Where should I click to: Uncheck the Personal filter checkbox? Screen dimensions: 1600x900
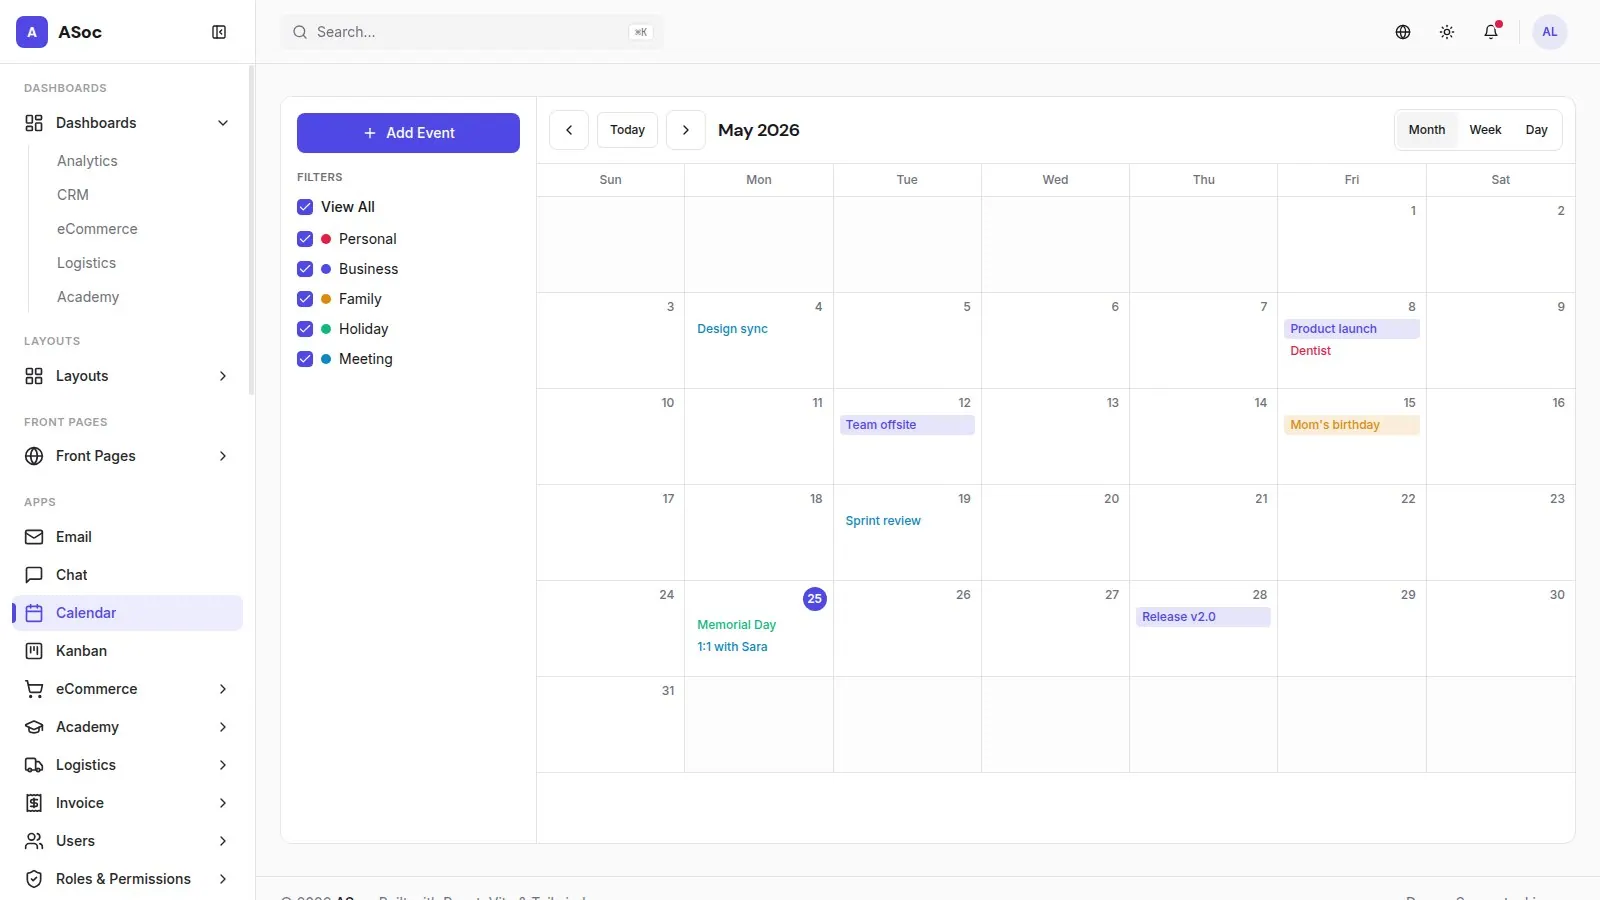(305, 239)
